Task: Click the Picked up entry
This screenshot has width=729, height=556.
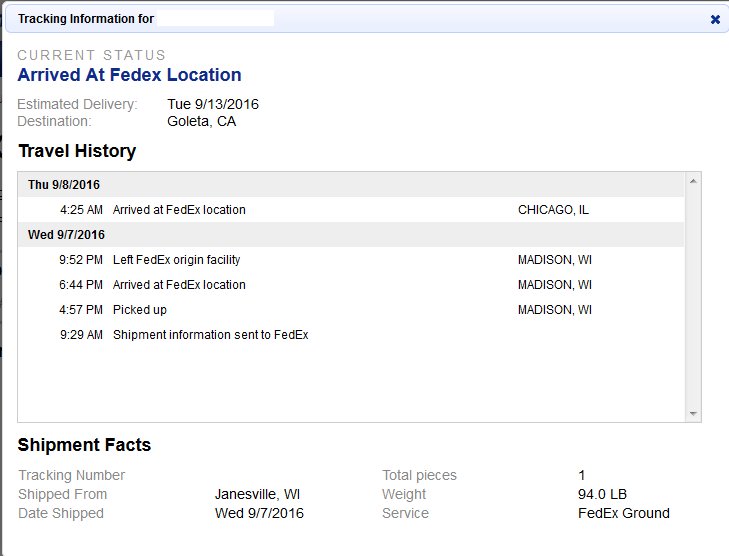Action: click(x=140, y=310)
